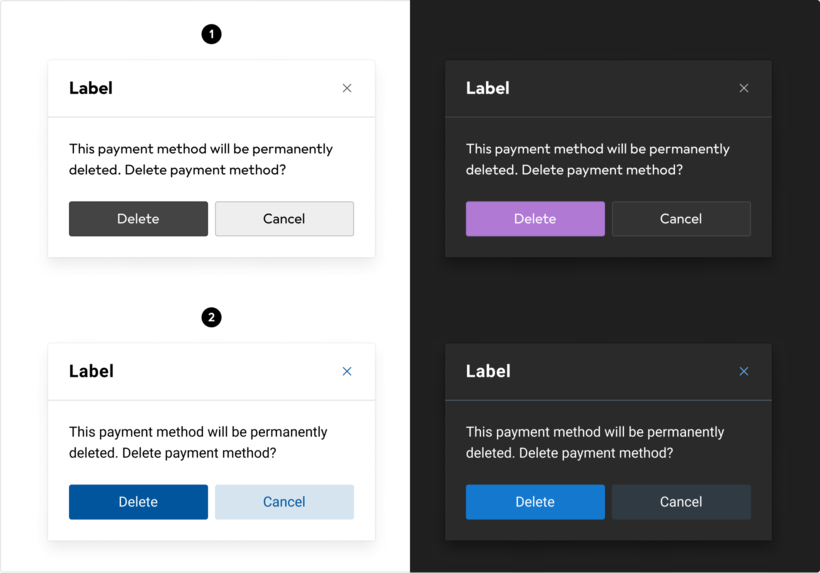
Task: Click blue X icon in bottom light dialog
Action: click(x=347, y=371)
